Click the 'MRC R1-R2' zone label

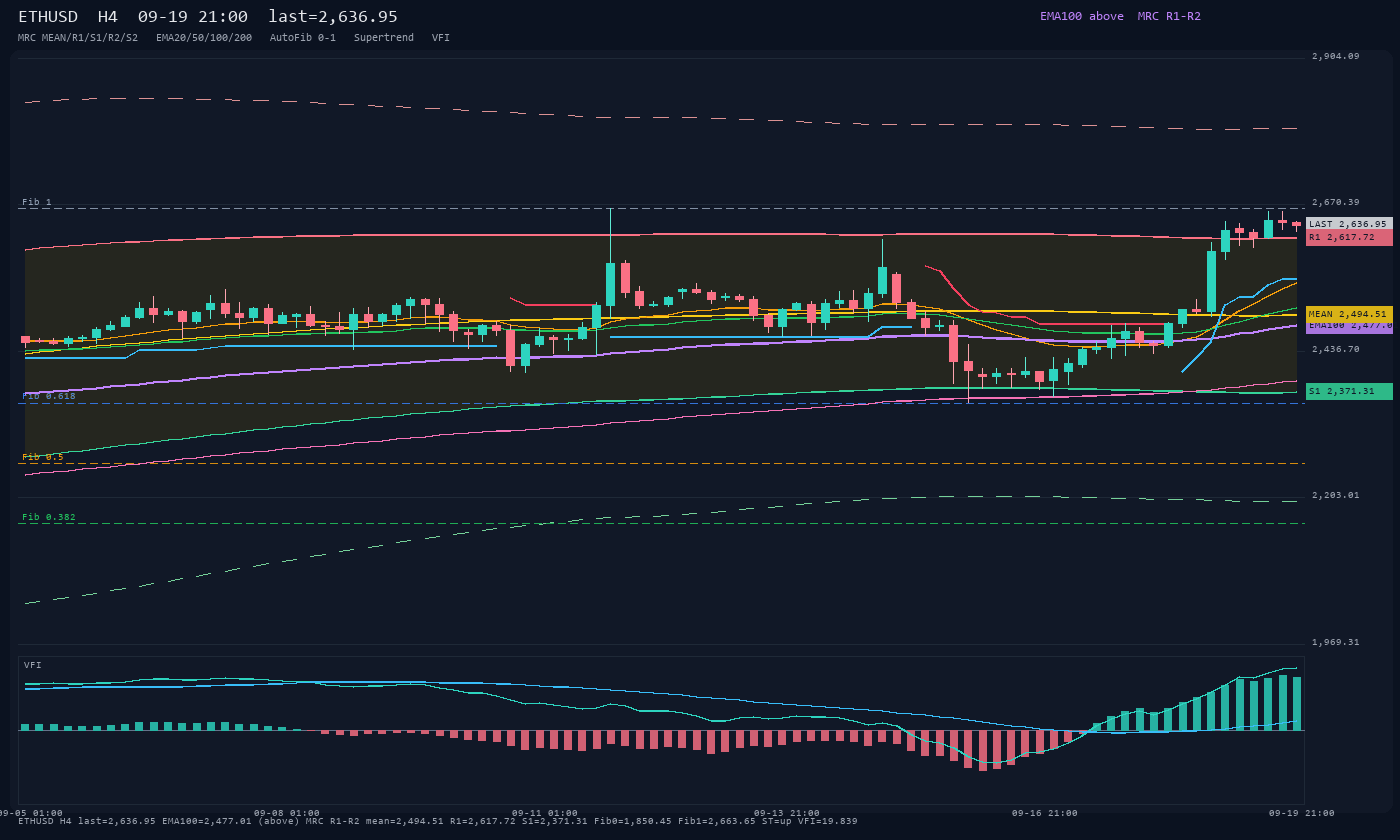1169,16
